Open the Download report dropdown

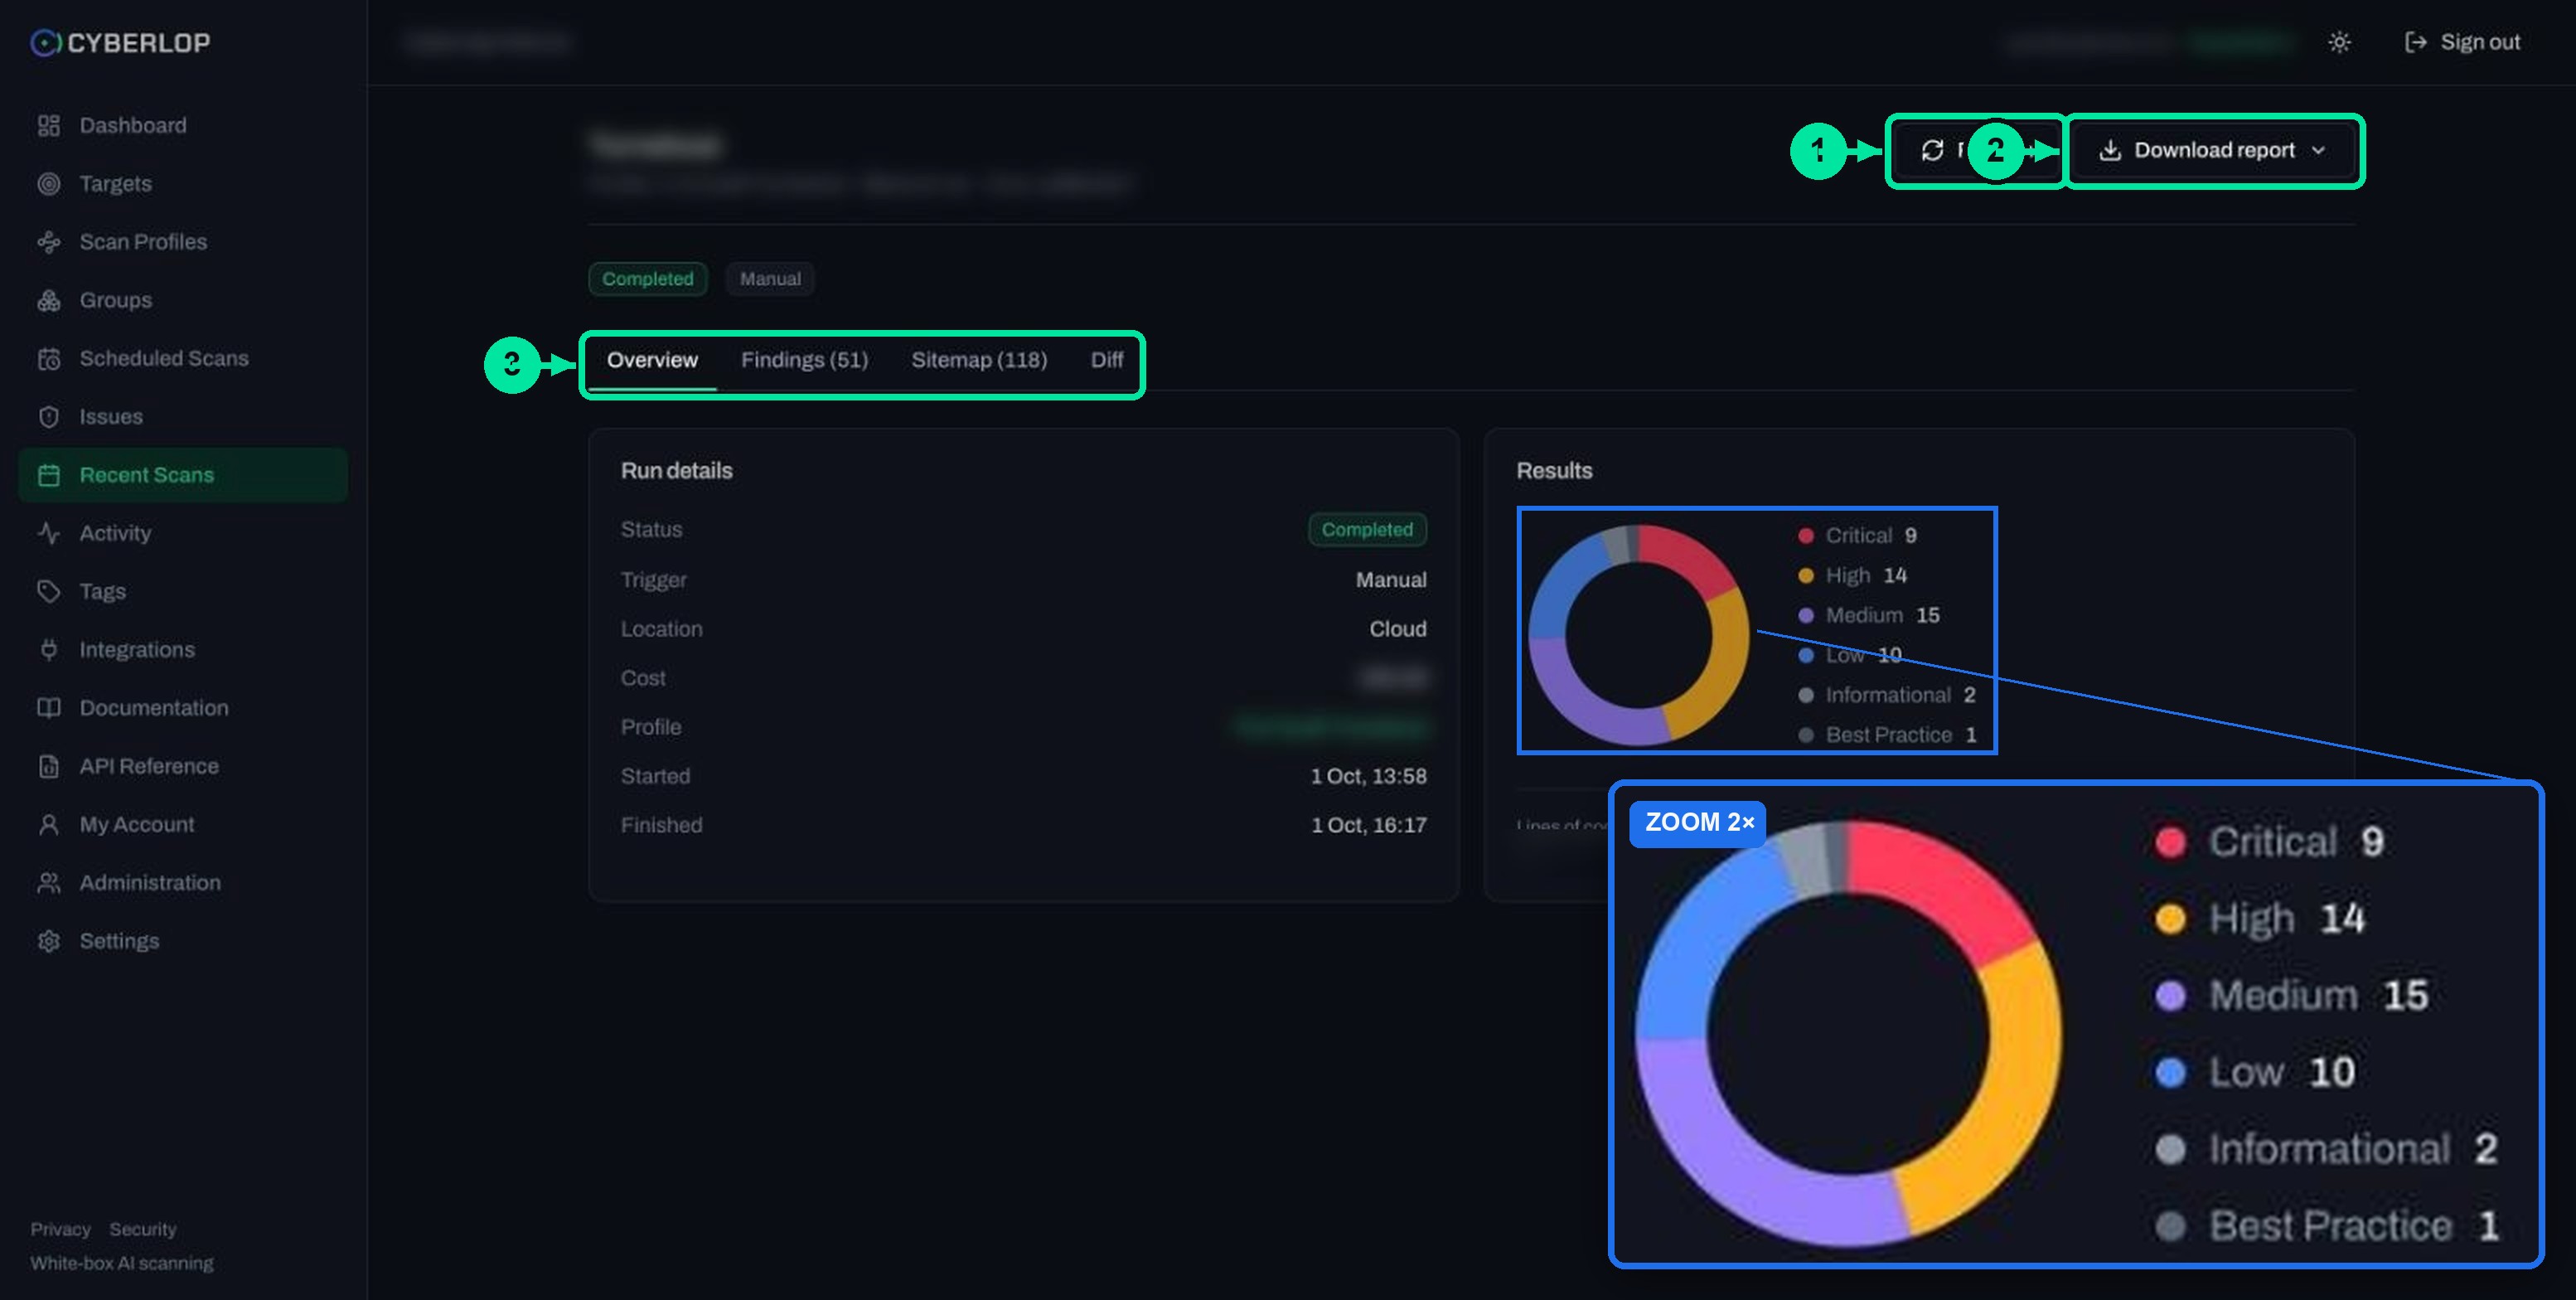tap(2214, 150)
